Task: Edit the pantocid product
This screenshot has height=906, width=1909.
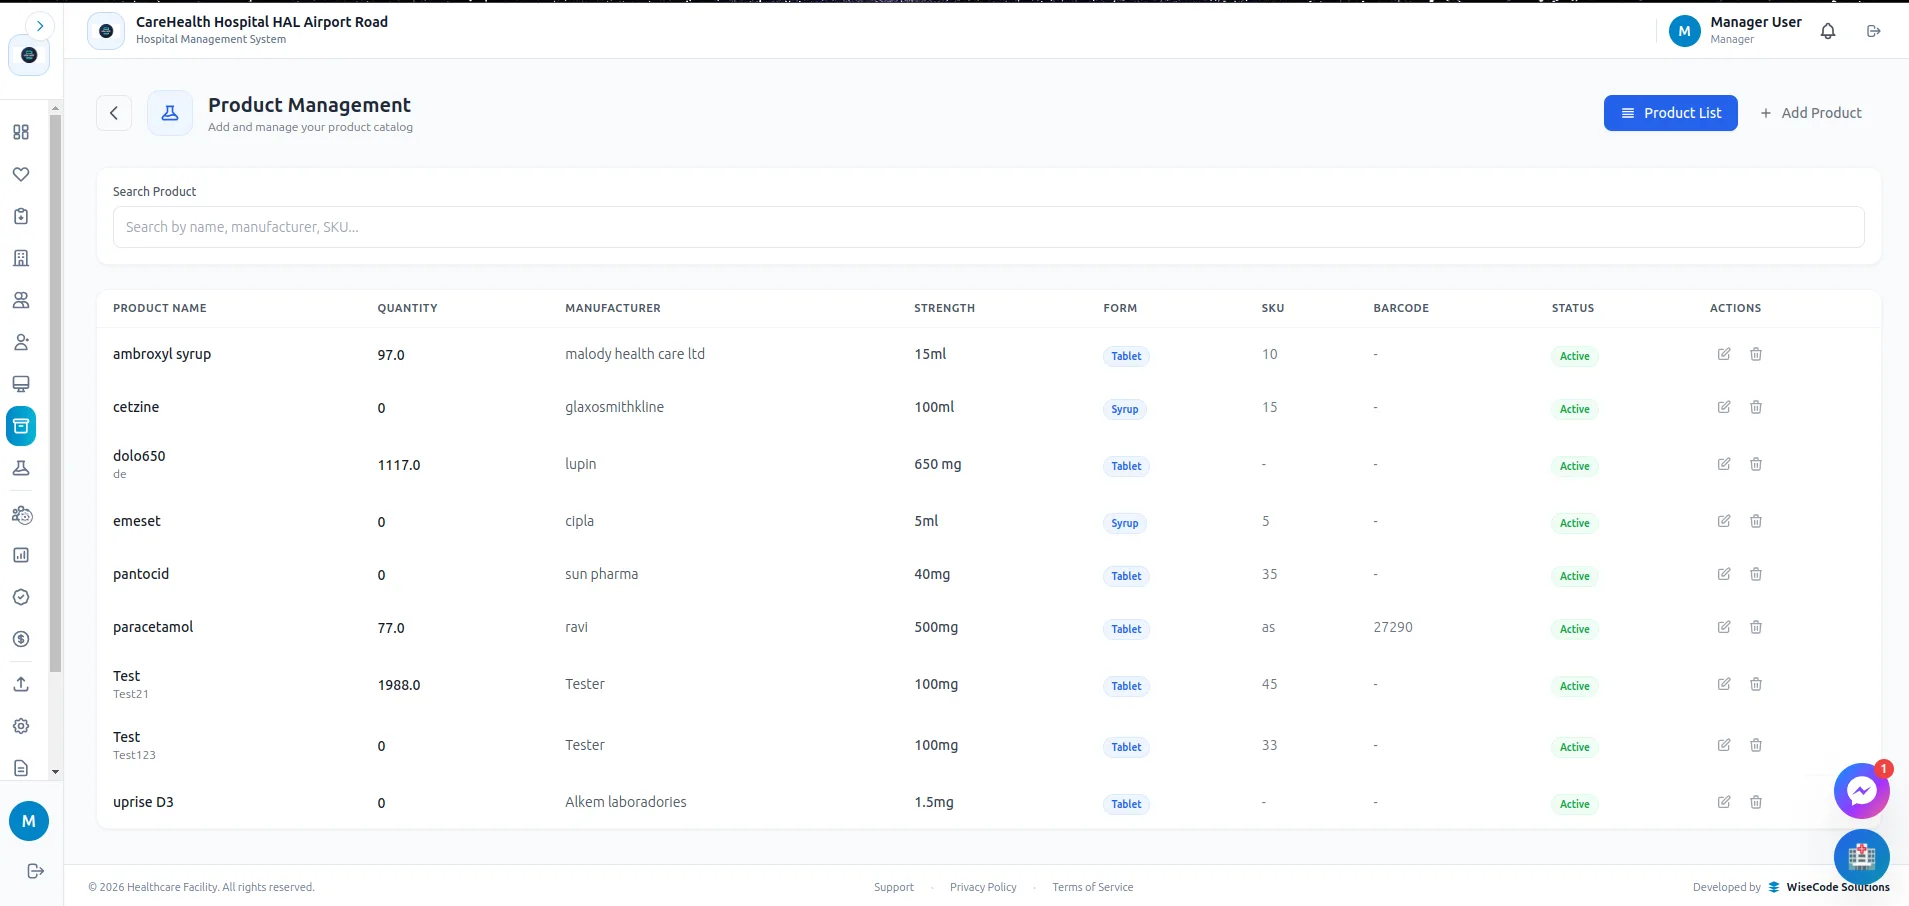Action: [1724, 574]
